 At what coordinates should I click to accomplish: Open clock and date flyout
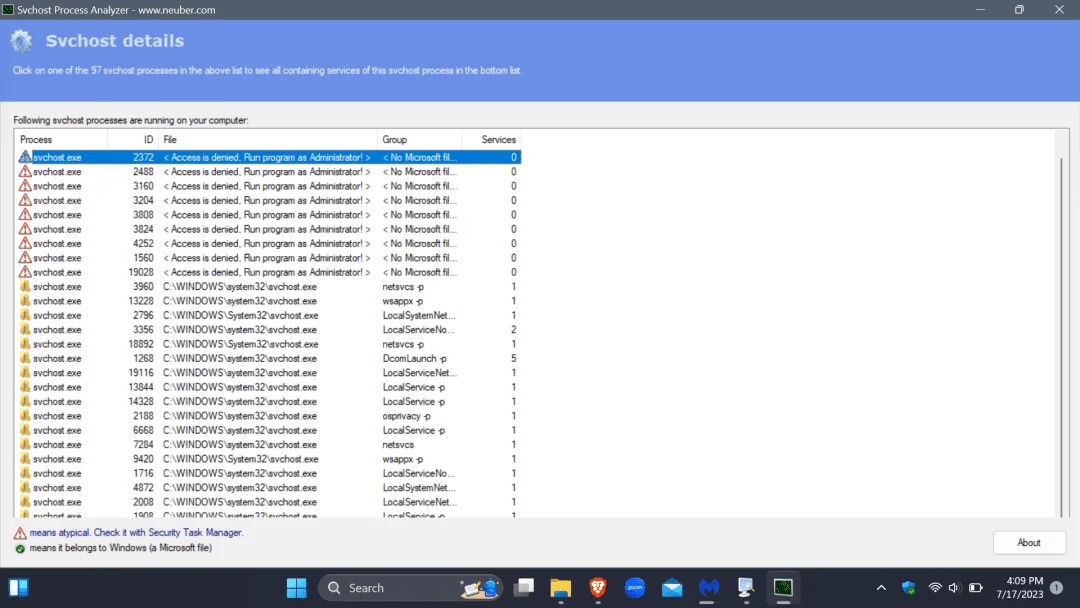[x=1019, y=588]
